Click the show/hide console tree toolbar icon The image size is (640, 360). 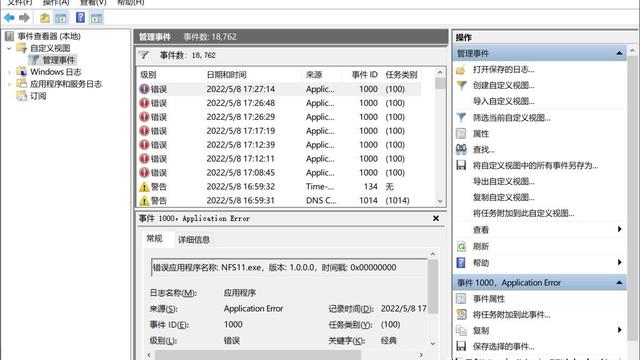tap(61, 18)
